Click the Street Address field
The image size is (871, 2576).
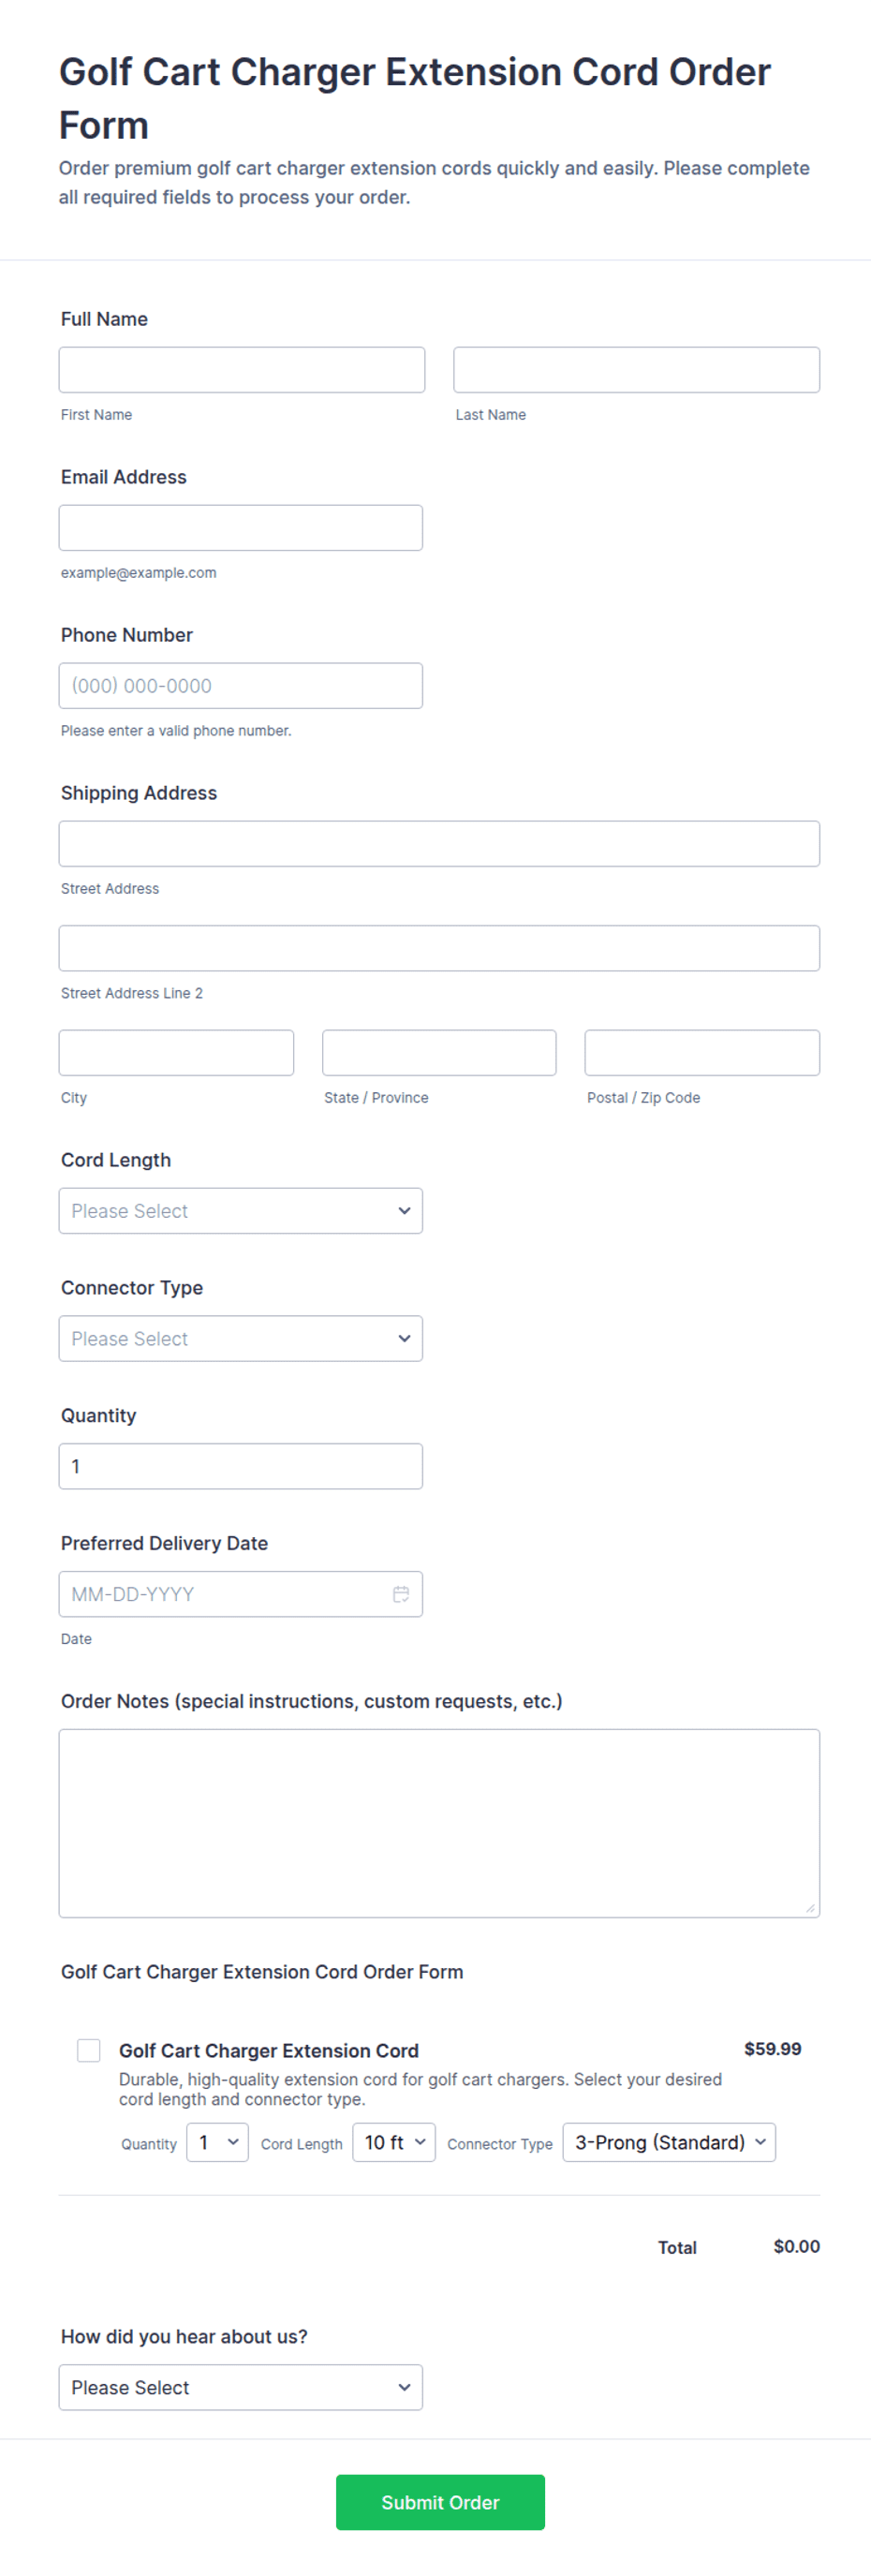[x=439, y=844]
